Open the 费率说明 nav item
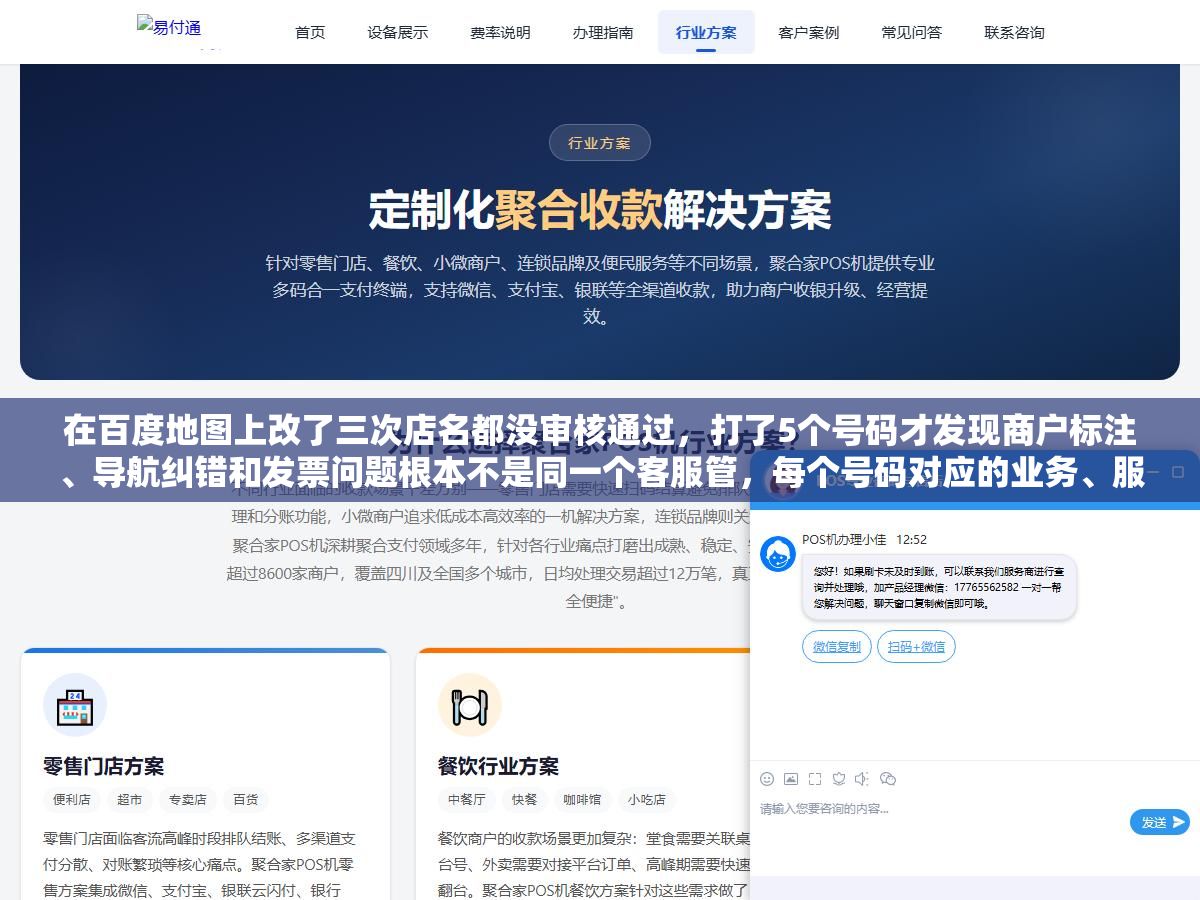This screenshot has height=900, width=1200. point(500,32)
